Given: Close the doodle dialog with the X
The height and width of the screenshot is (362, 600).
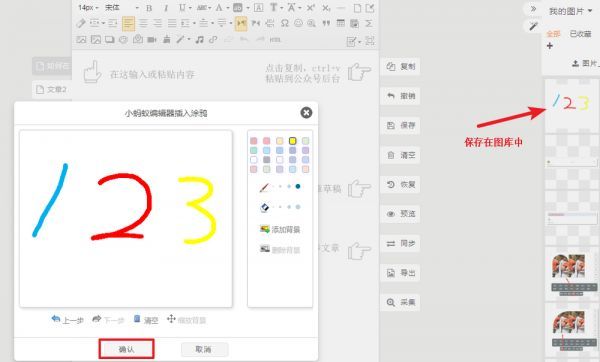Looking at the screenshot, I should point(306,113).
